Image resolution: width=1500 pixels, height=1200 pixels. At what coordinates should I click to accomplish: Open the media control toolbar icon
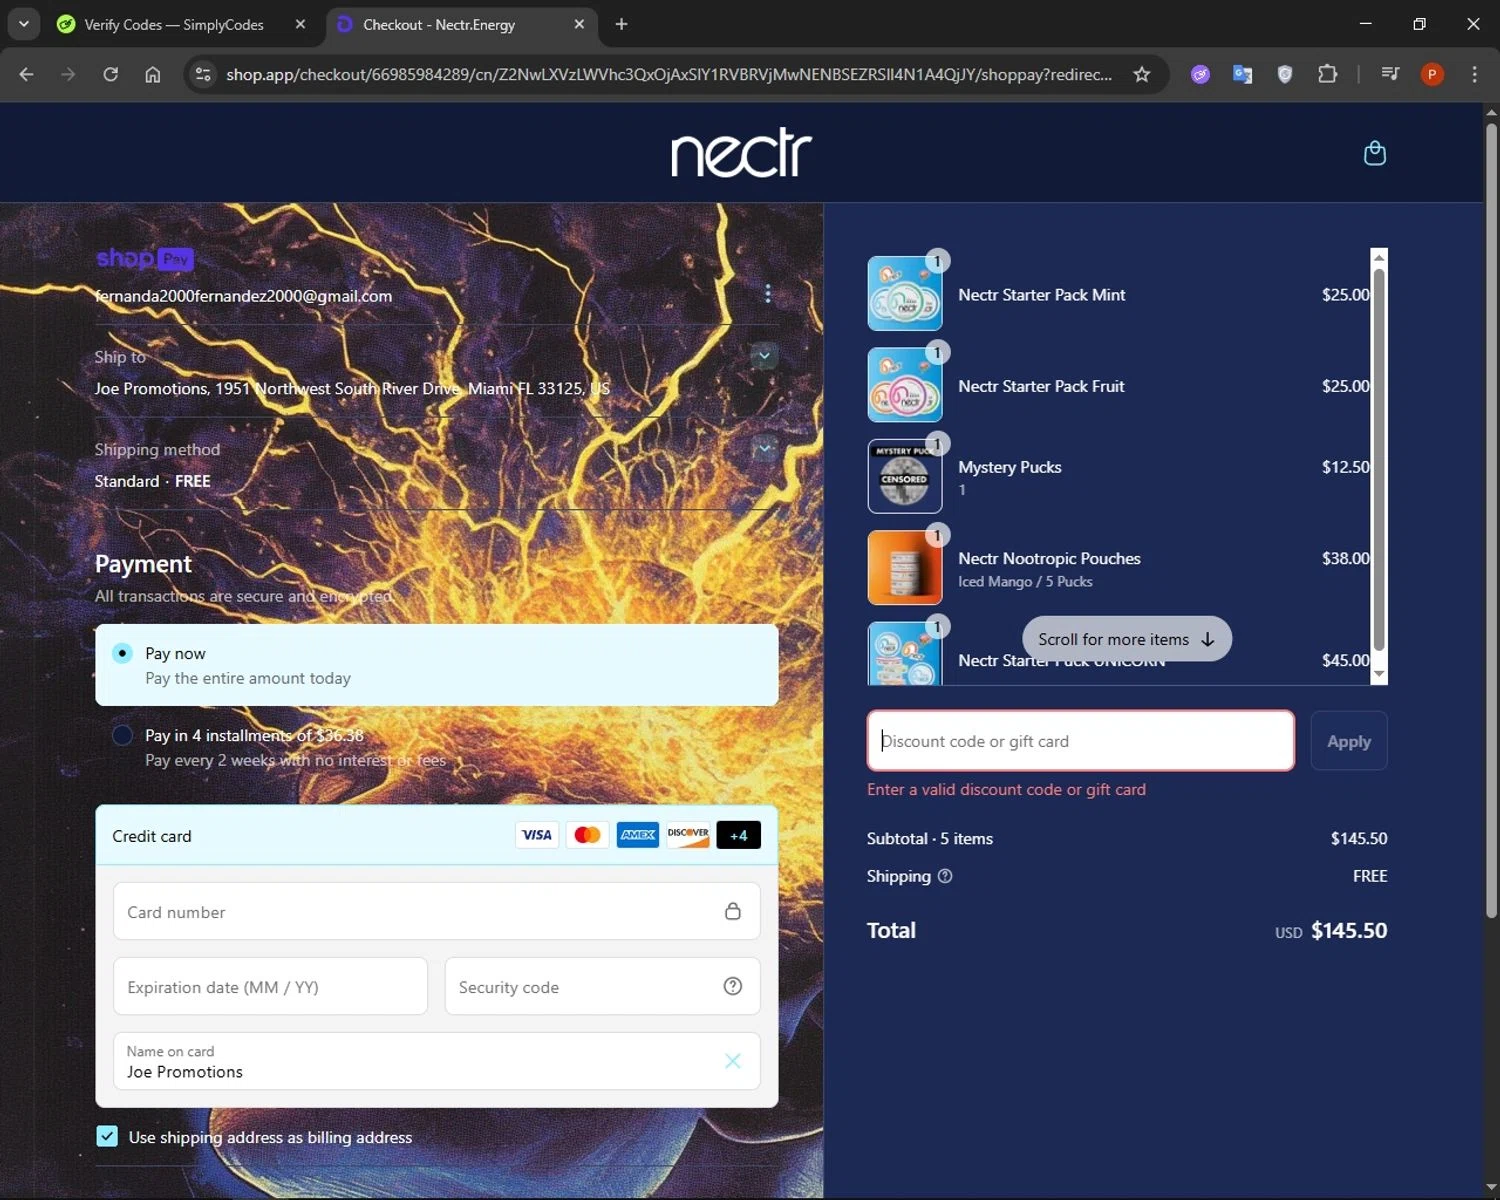point(1389,74)
